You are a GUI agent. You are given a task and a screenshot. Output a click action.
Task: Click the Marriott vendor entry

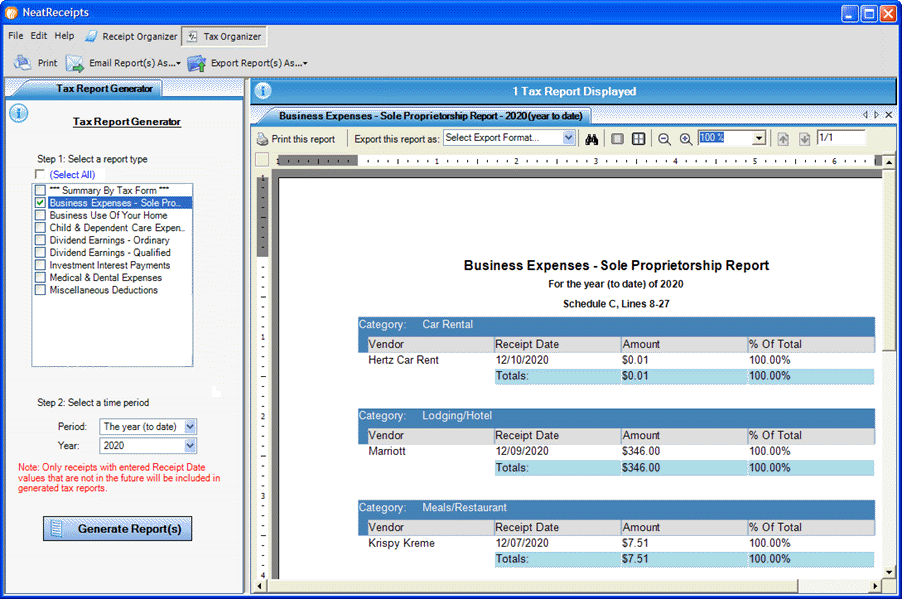click(x=387, y=451)
